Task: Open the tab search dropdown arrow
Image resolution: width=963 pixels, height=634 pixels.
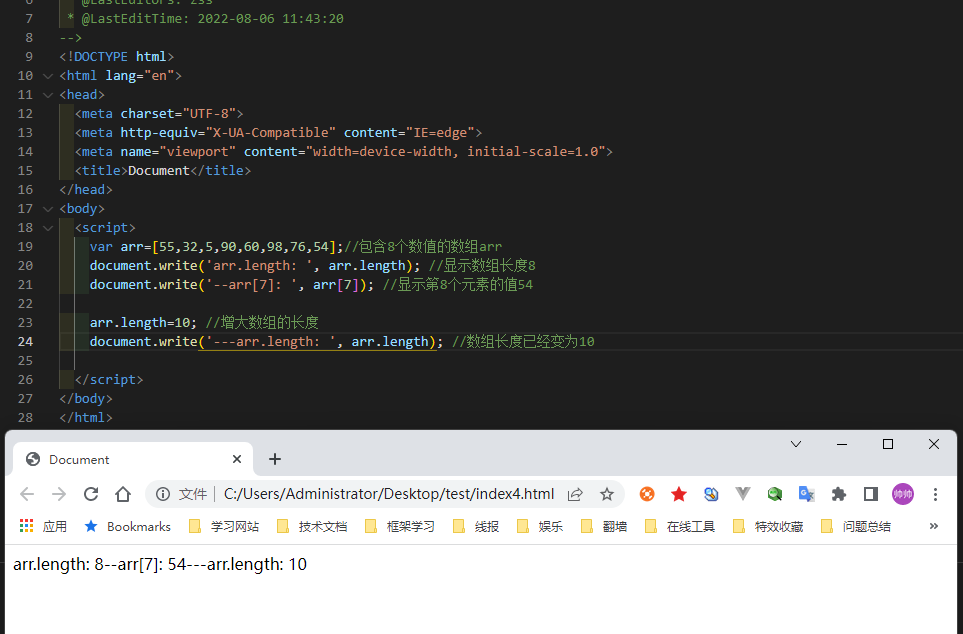Action: pyautogui.click(x=796, y=444)
